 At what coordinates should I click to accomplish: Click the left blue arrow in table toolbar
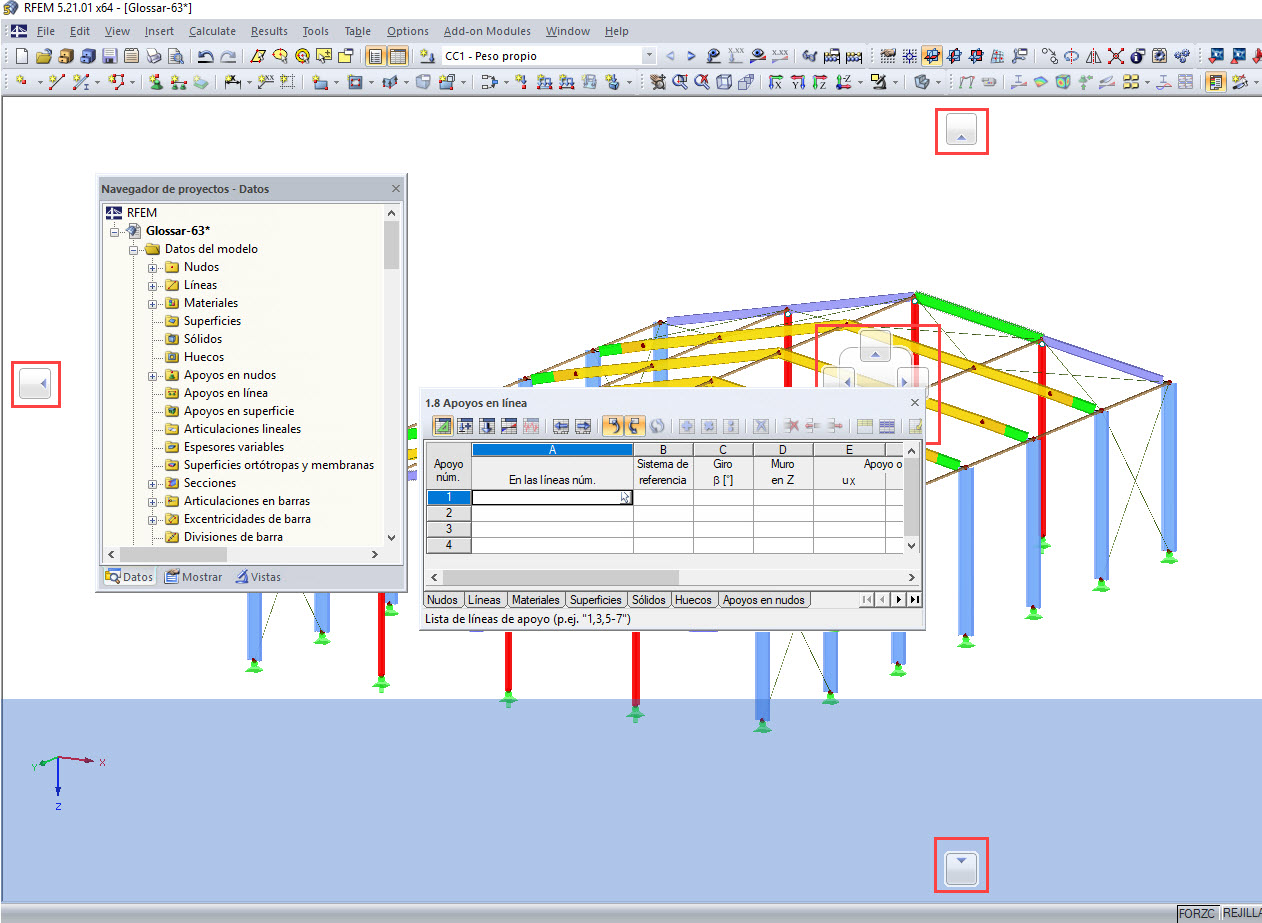pyautogui.click(x=561, y=426)
